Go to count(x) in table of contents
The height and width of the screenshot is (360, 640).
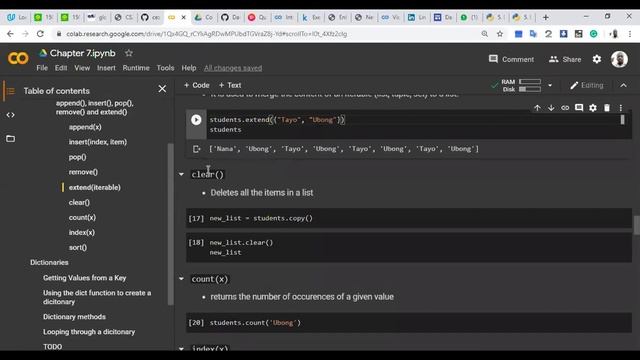click(x=82, y=218)
